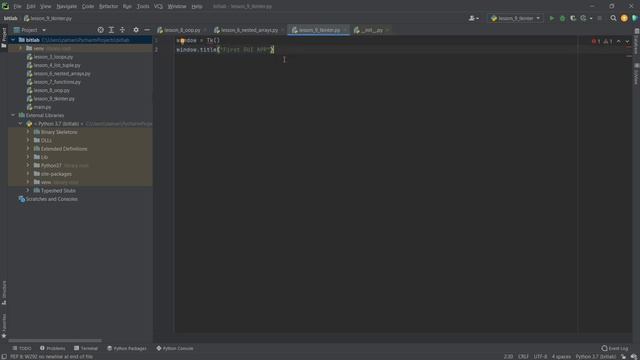The width and height of the screenshot is (640, 360).
Task: Start debugging with the green bug icon
Action: 562,18
